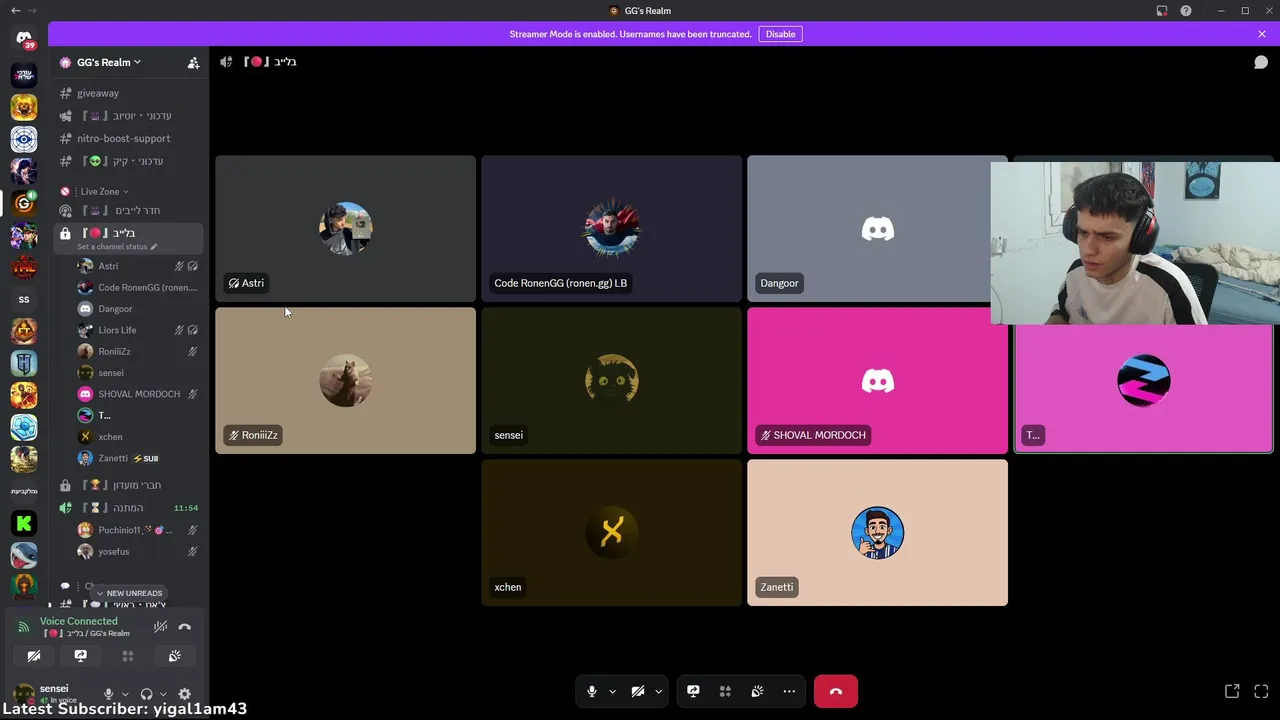Focus the Code RonenGG video tile

point(612,228)
